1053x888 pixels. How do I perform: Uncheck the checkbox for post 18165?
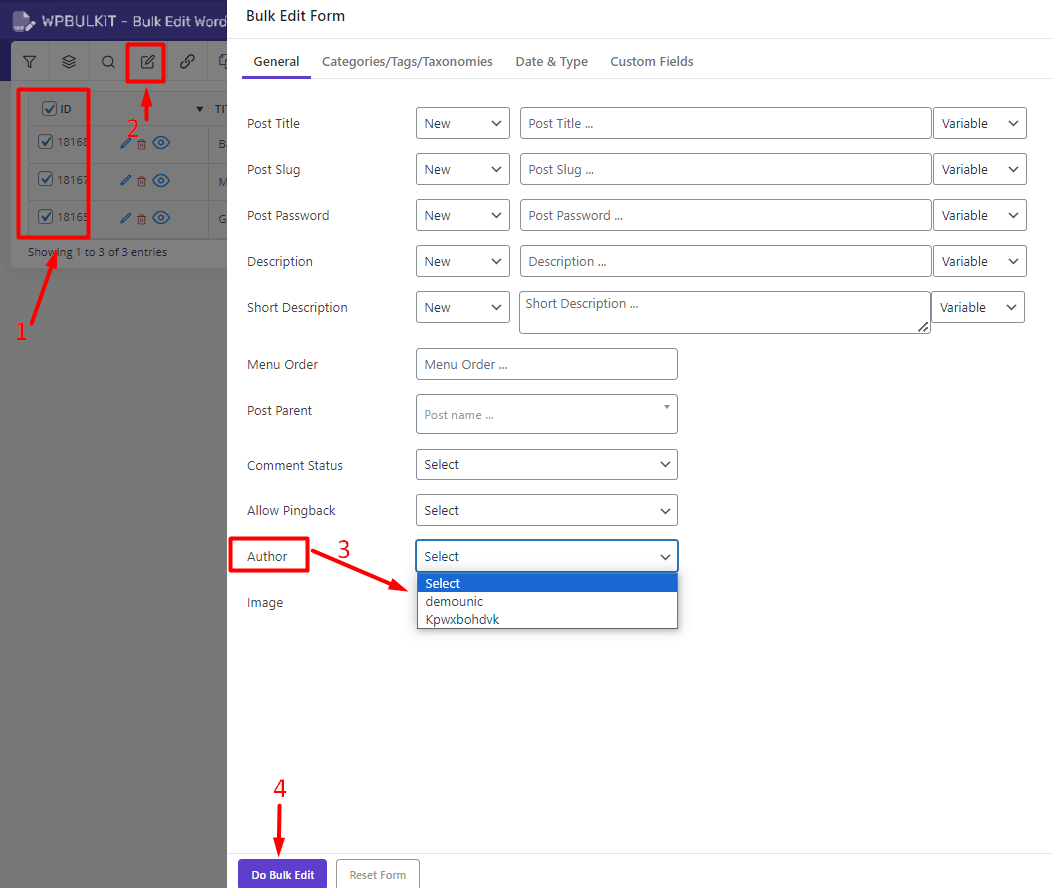[45, 218]
